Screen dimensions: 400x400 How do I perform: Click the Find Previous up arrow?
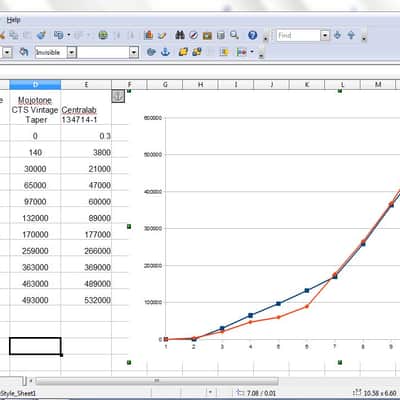coord(351,35)
